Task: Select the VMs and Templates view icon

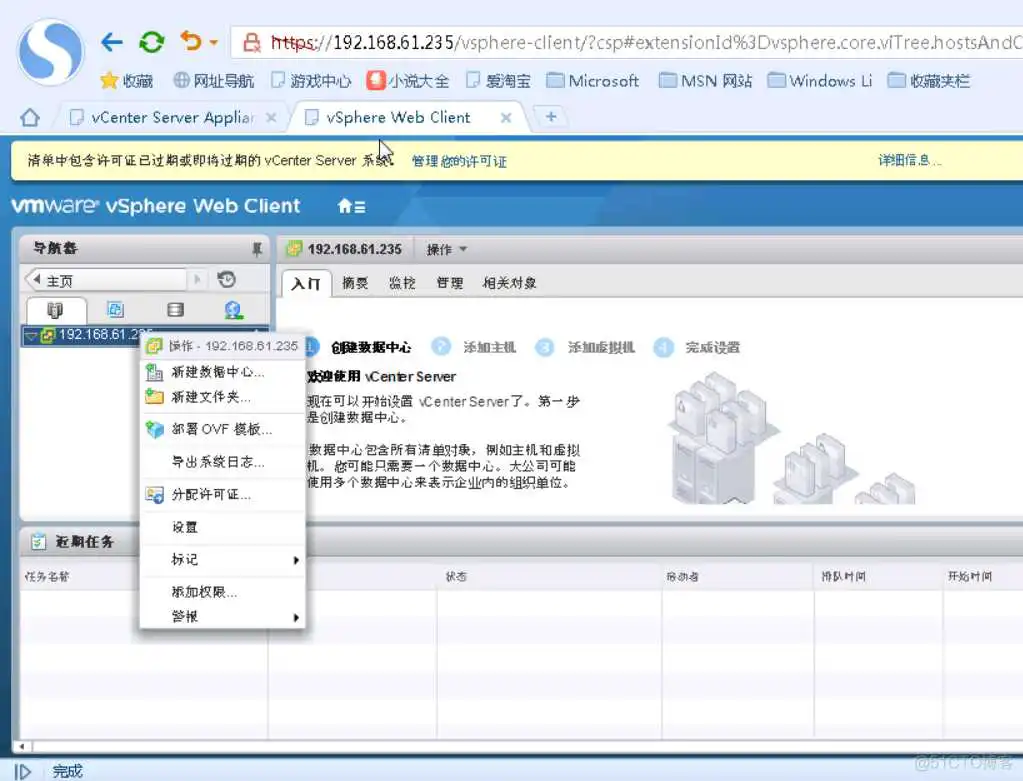Action: 115,309
